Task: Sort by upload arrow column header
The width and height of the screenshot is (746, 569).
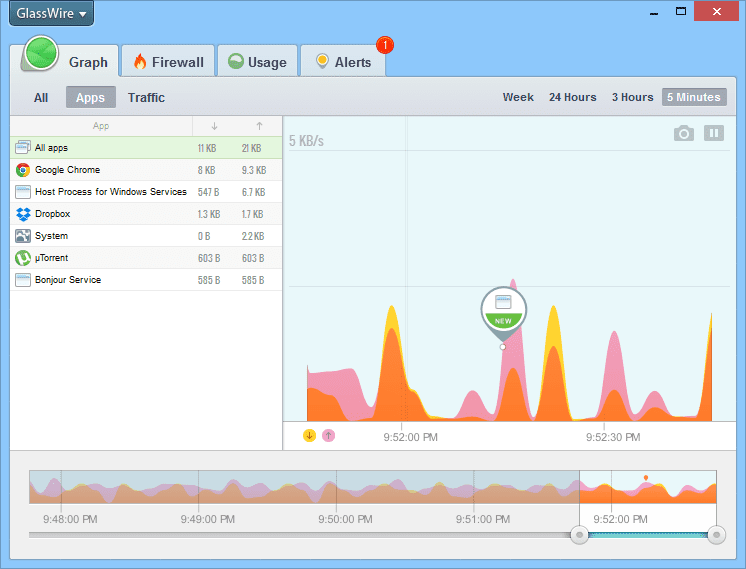Action: [x=259, y=126]
